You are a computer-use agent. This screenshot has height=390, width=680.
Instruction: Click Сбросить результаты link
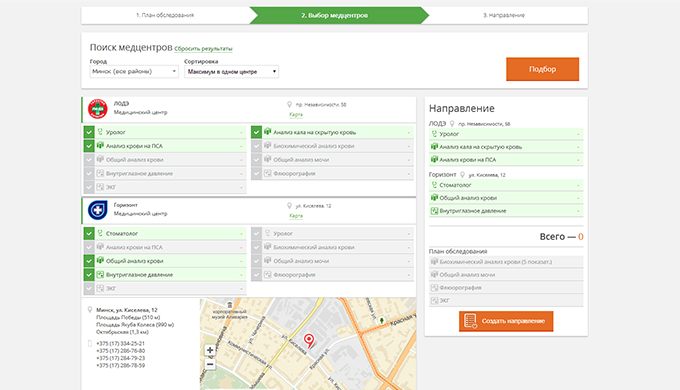click(x=203, y=49)
